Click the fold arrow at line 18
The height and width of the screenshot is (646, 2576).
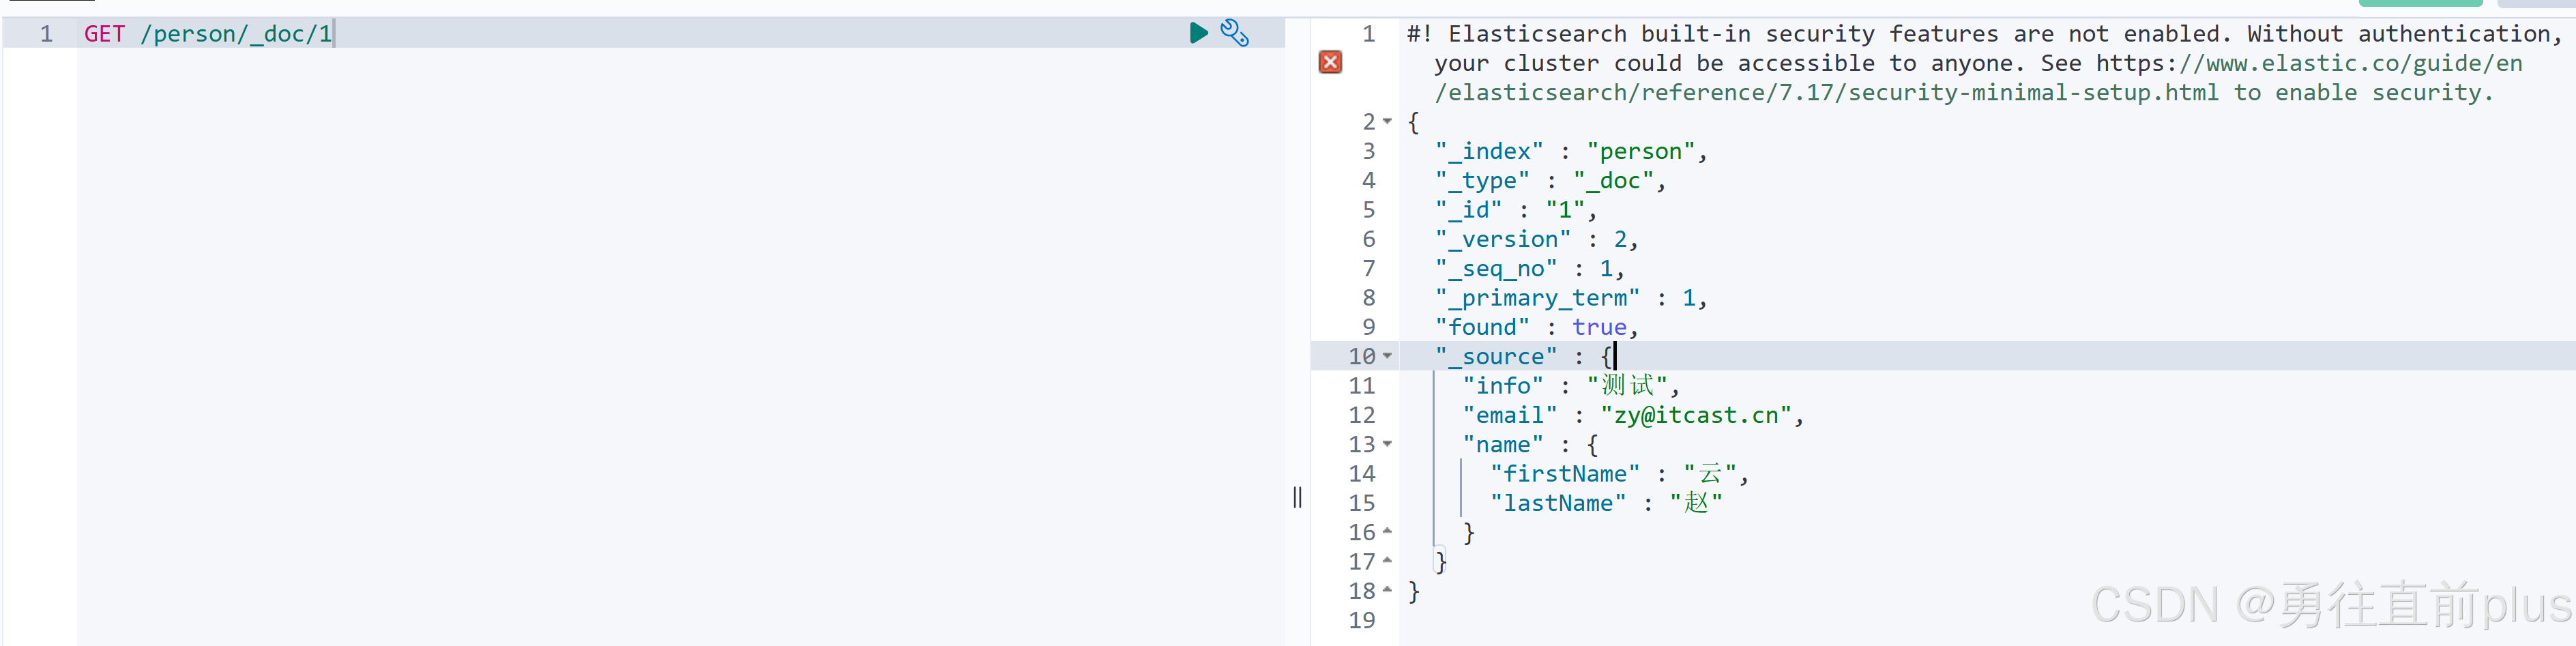[x=1388, y=590]
